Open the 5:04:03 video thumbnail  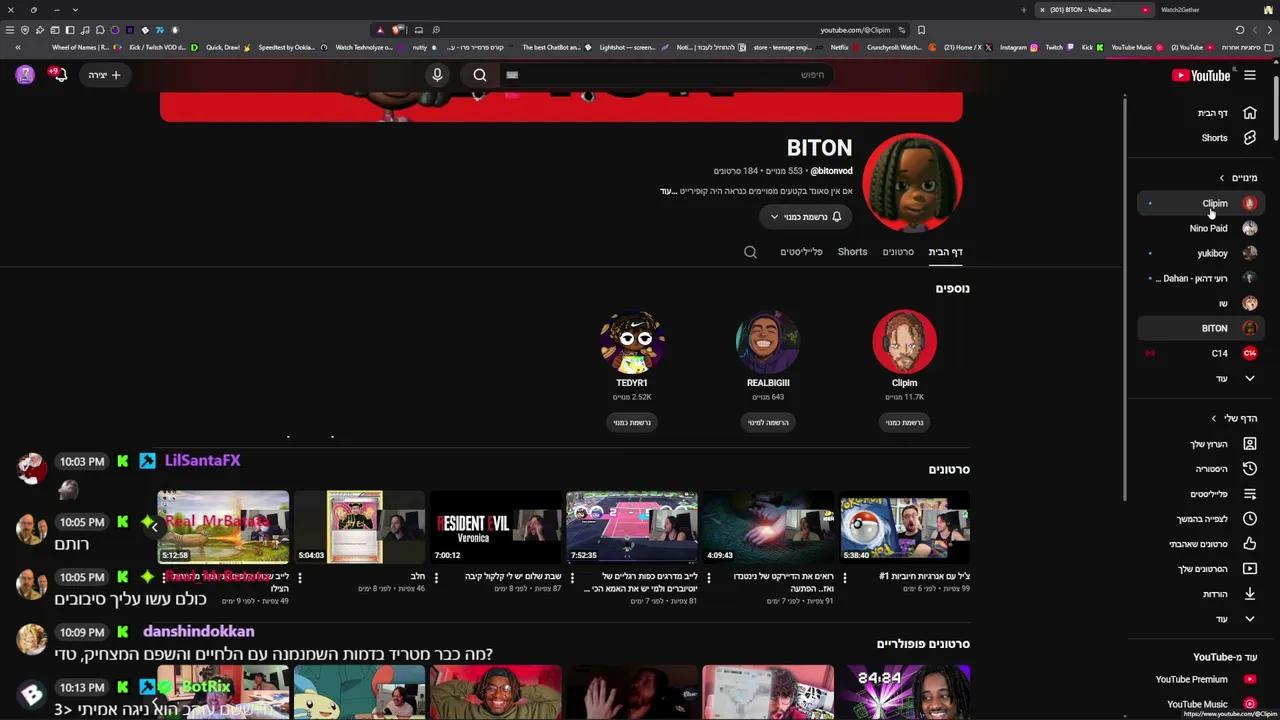pos(360,527)
